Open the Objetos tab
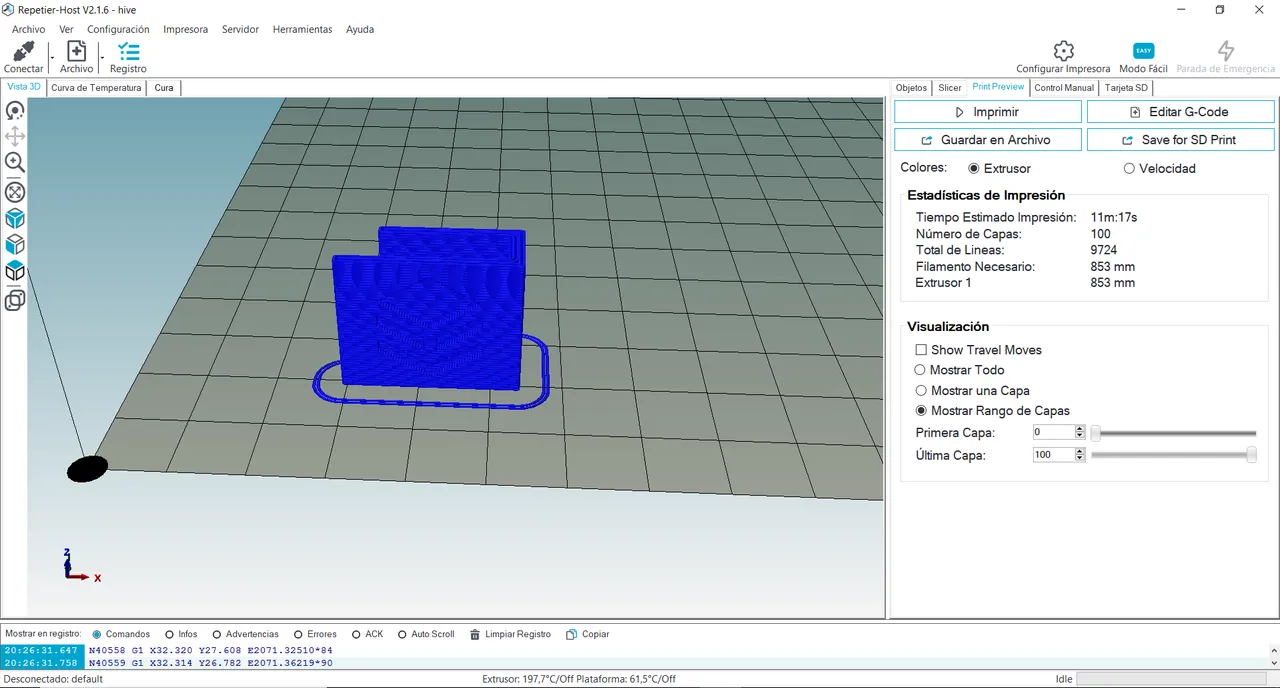The image size is (1280, 688). pos(911,88)
